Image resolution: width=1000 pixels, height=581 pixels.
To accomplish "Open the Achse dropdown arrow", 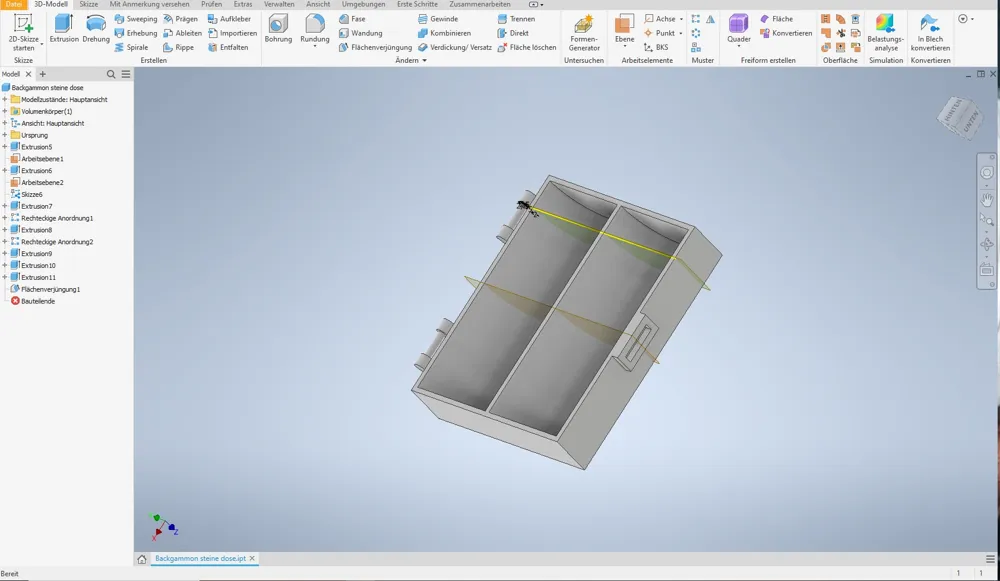I will [681, 19].
